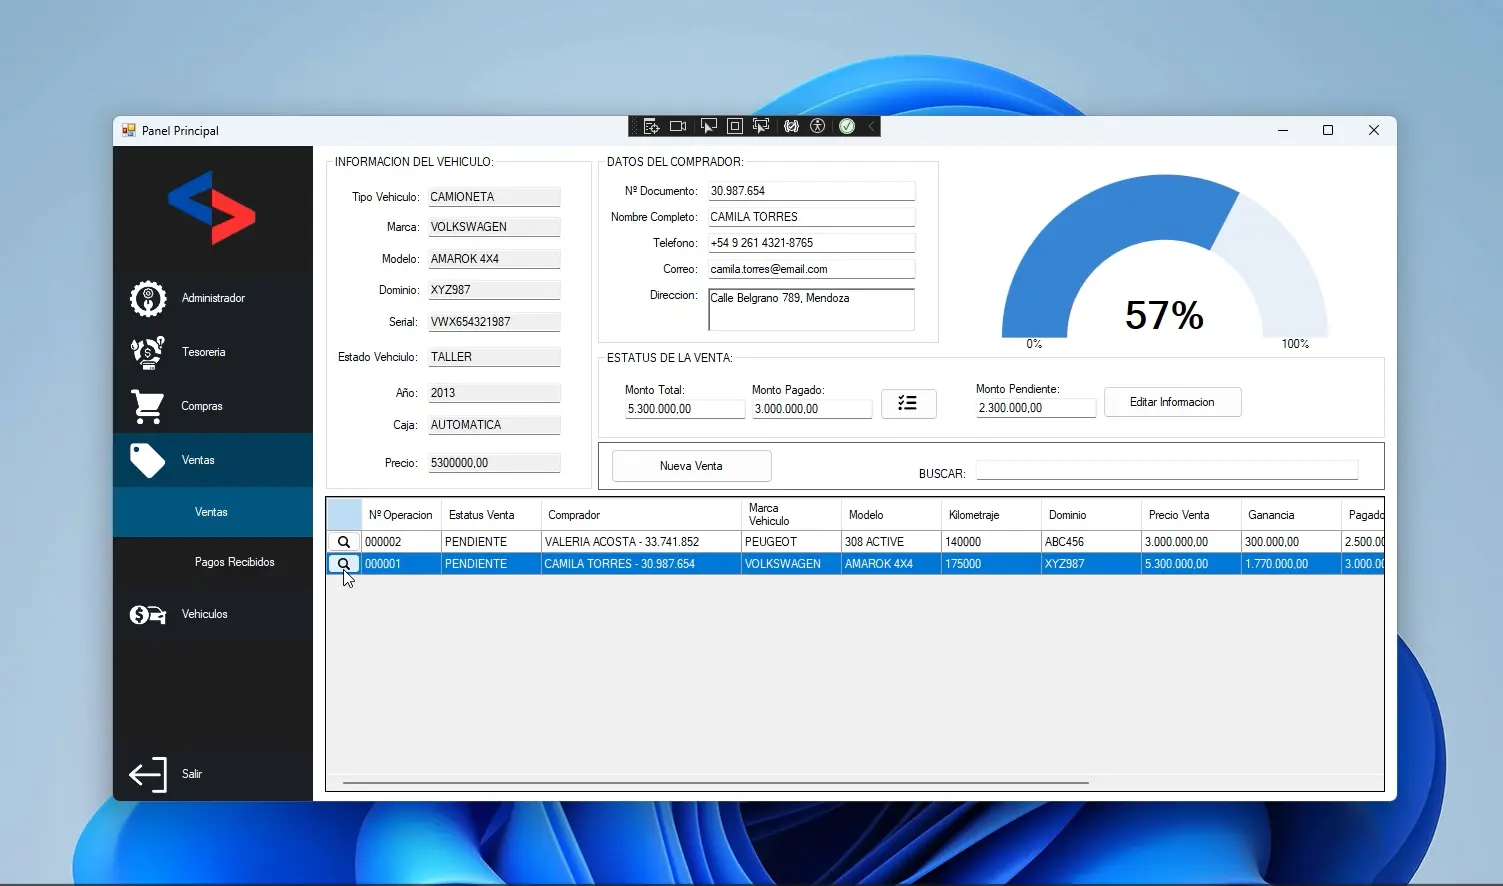Click the curly braces binding check icon
1503x886 pixels.
tap(791, 126)
